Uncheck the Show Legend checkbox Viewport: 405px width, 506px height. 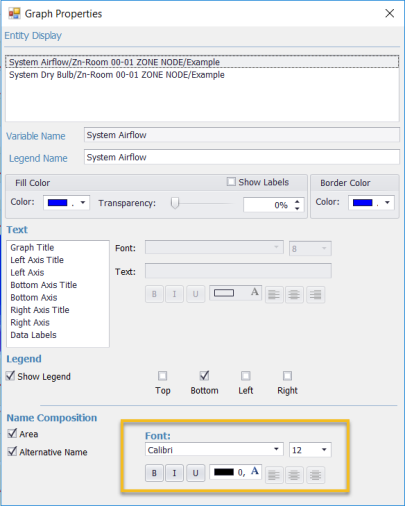pos(11,376)
